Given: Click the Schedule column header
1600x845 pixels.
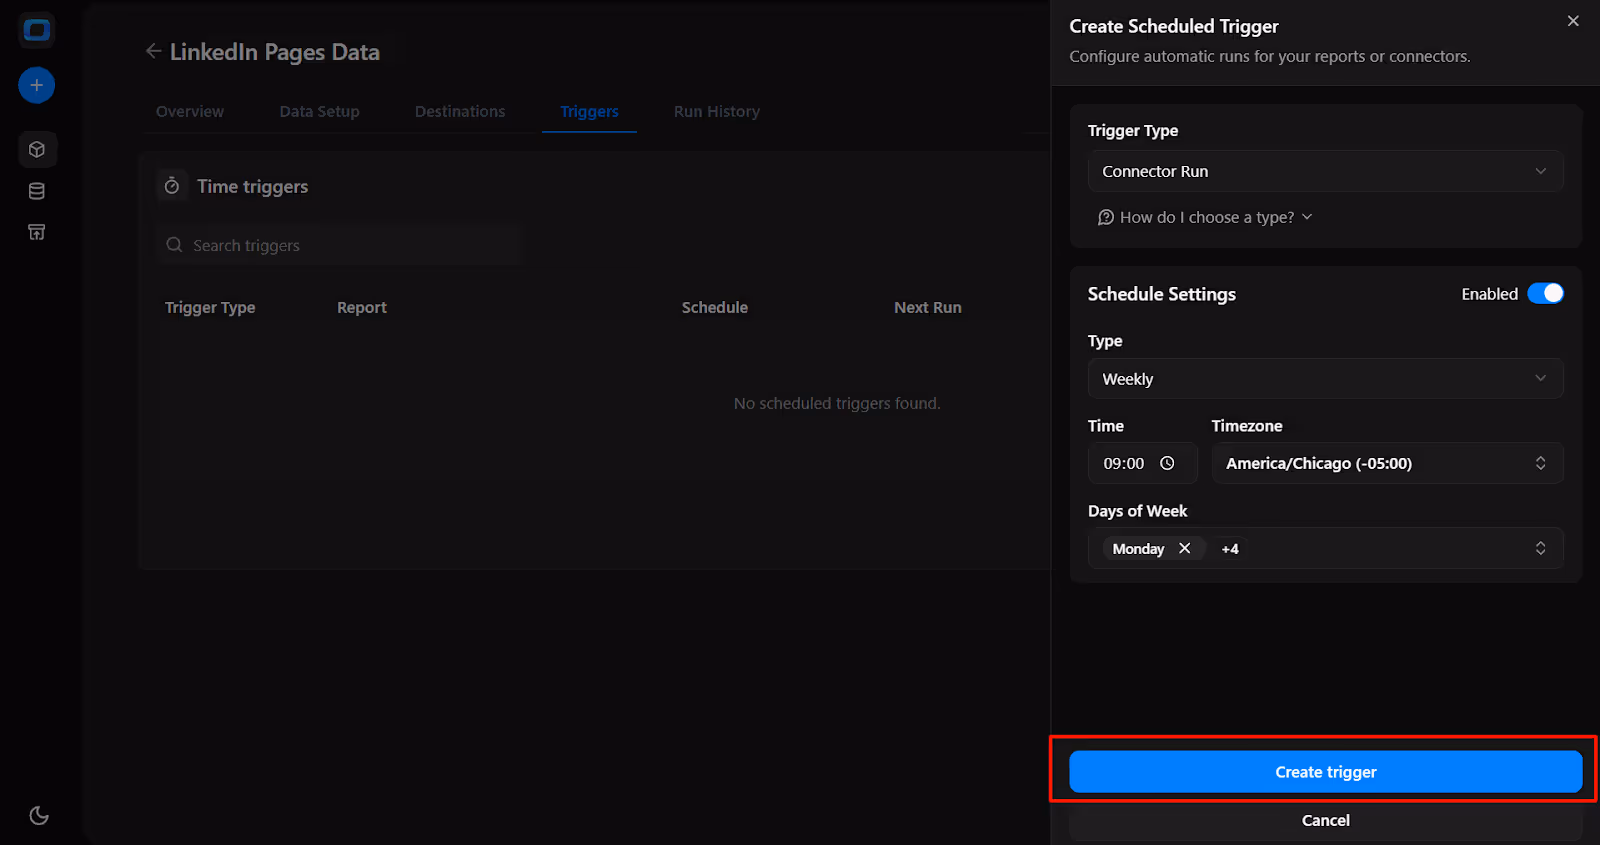Looking at the screenshot, I should [x=715, y=307].
